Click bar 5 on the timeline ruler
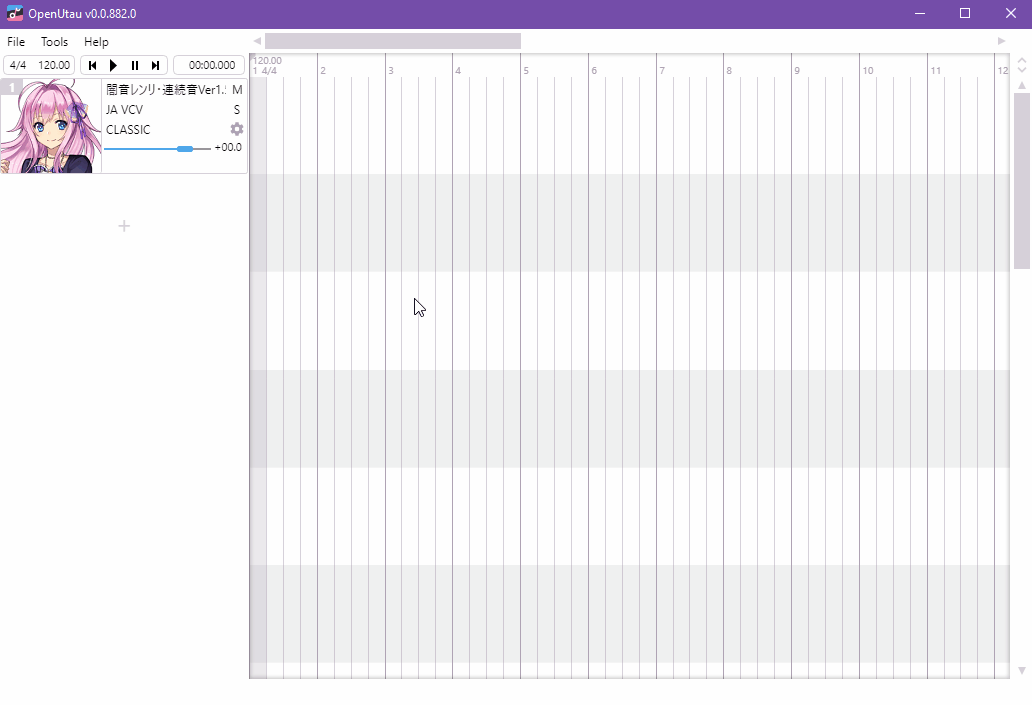Screen dimensions: 1032x705 (526, 70)
